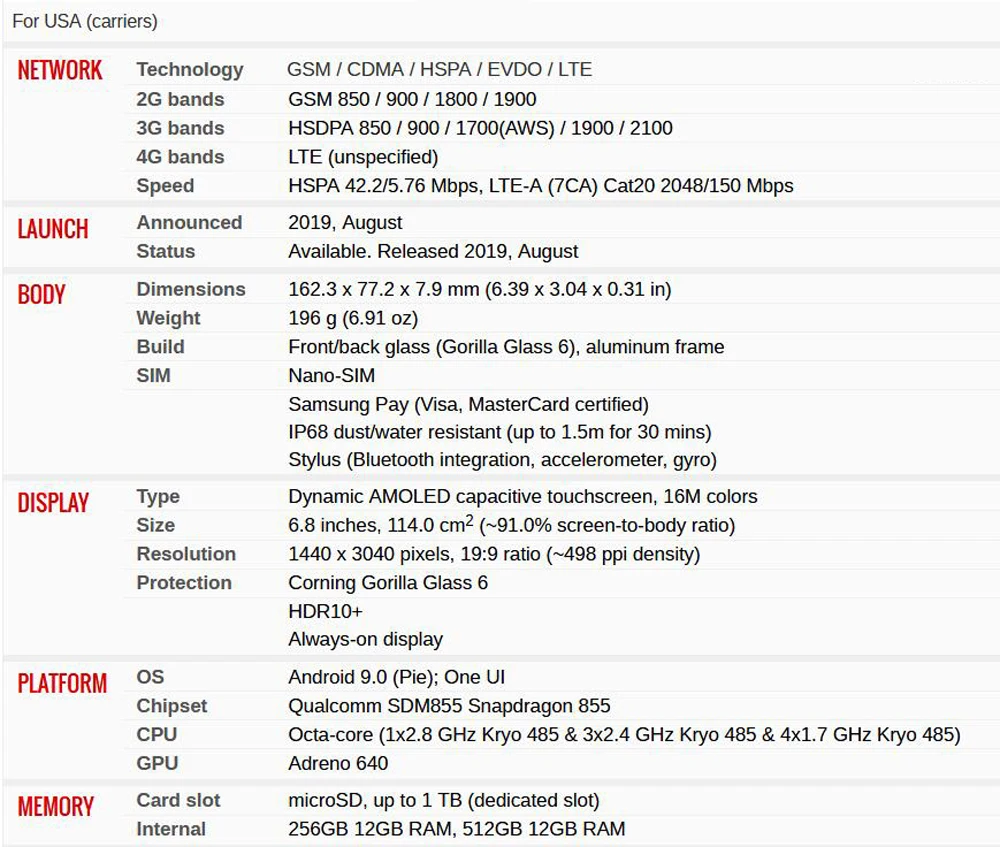The height and width of the screenshot is (847, 1000).
Task: Click the "Samsung Pay (Visa, MasterCard certified)" line
Action: tap(468, 405)
